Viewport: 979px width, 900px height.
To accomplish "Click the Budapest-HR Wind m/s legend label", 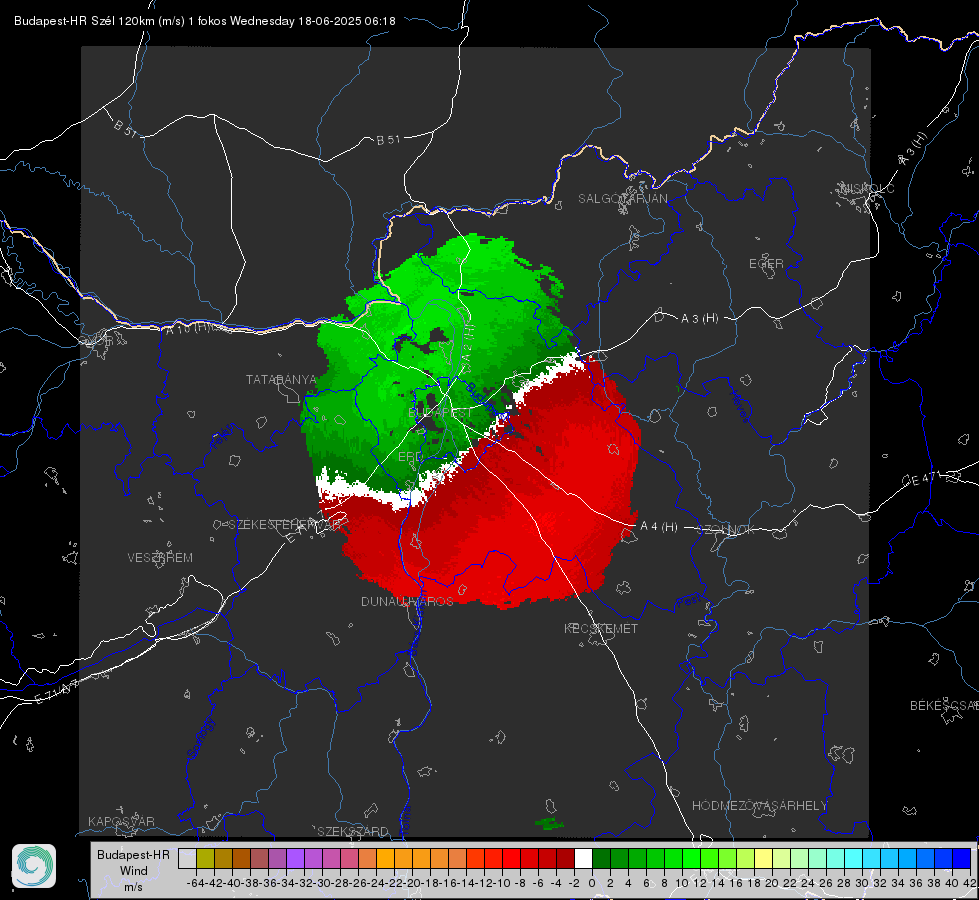I will pos(134,871).
